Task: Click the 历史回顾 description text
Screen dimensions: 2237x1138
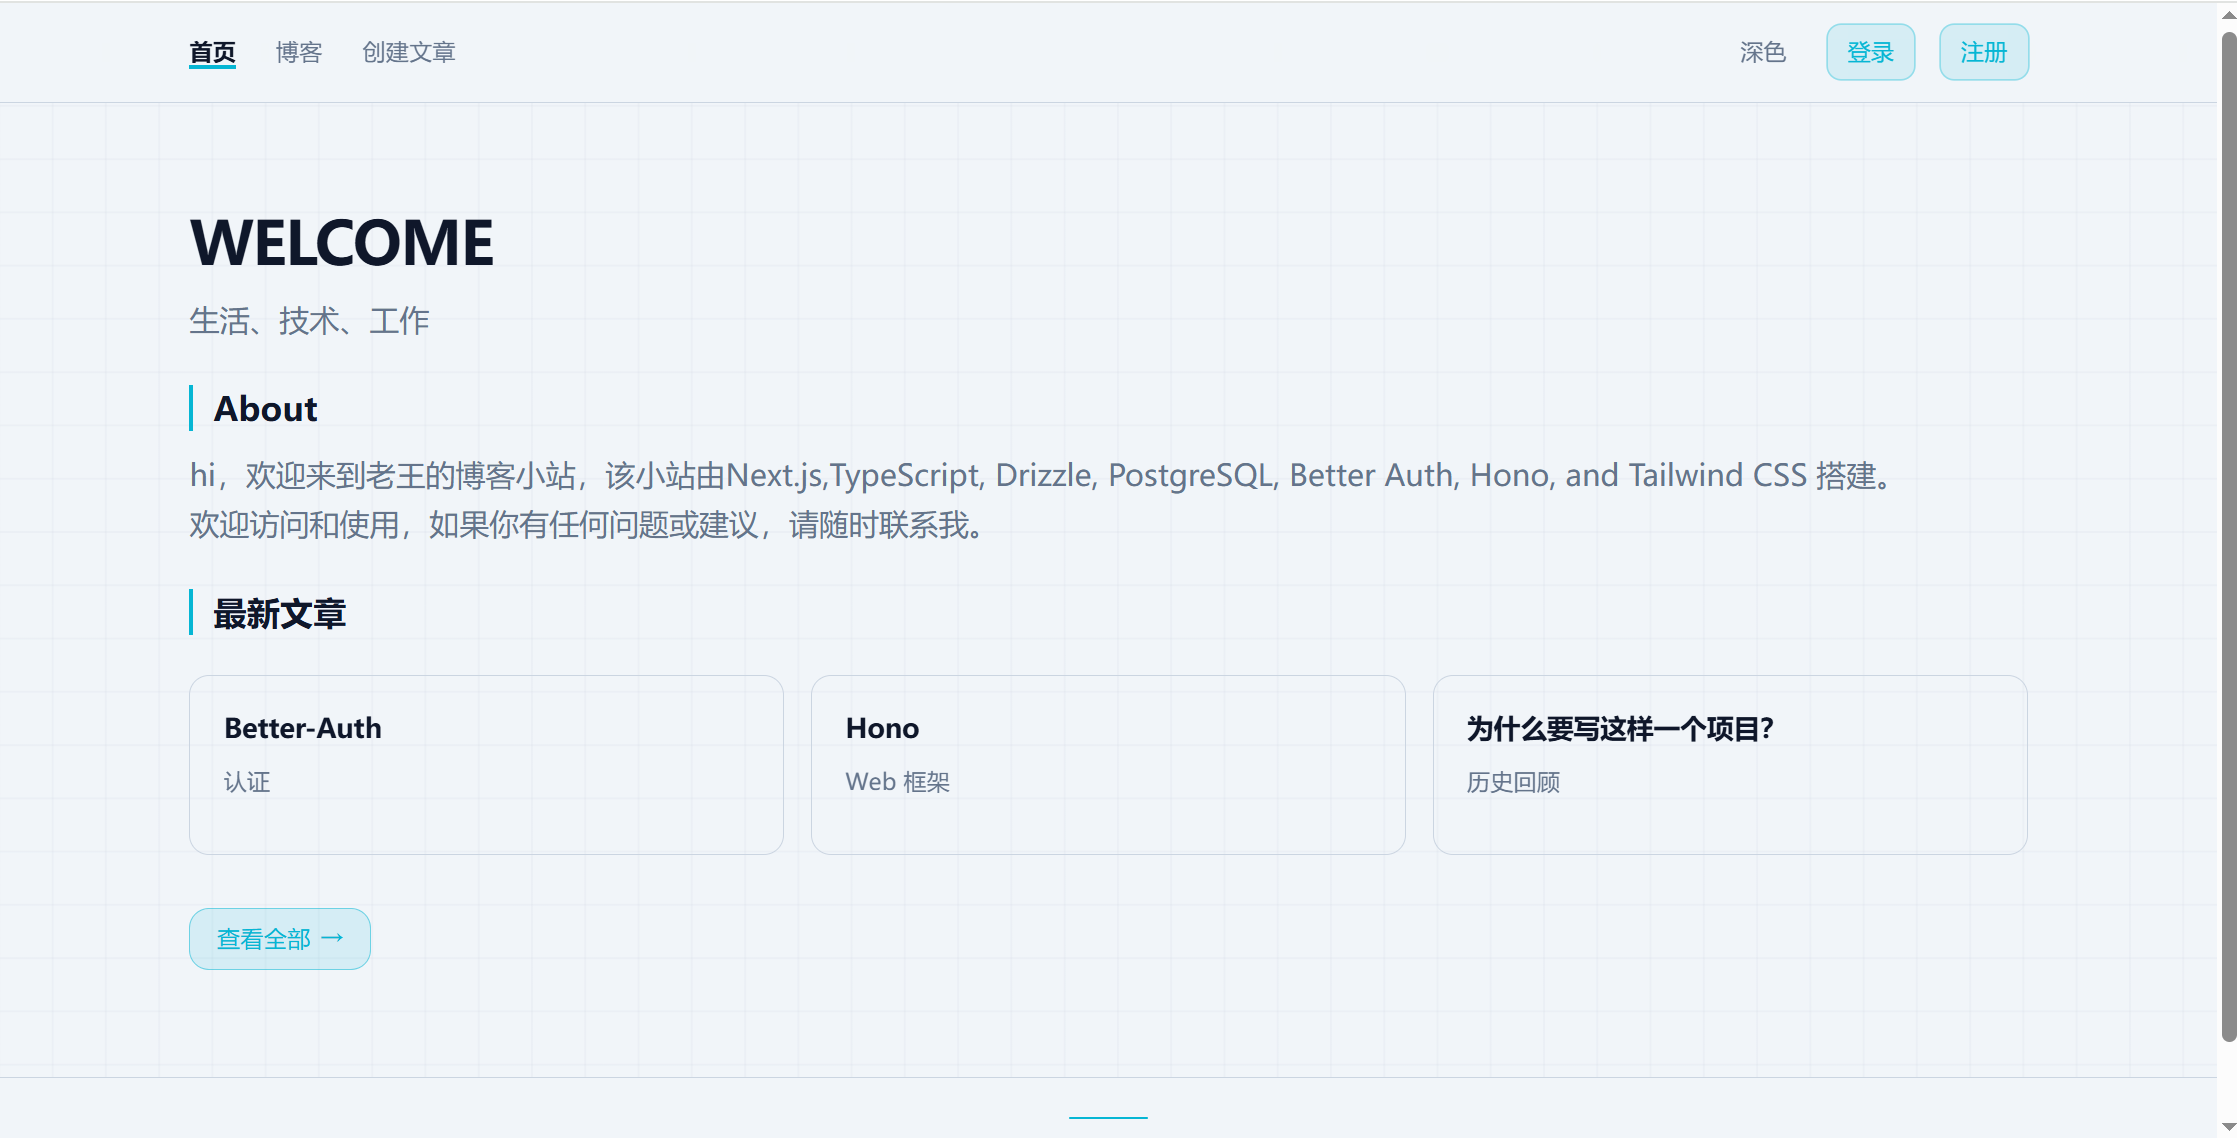Action: pyautogui.click(x=1513, y=782)
